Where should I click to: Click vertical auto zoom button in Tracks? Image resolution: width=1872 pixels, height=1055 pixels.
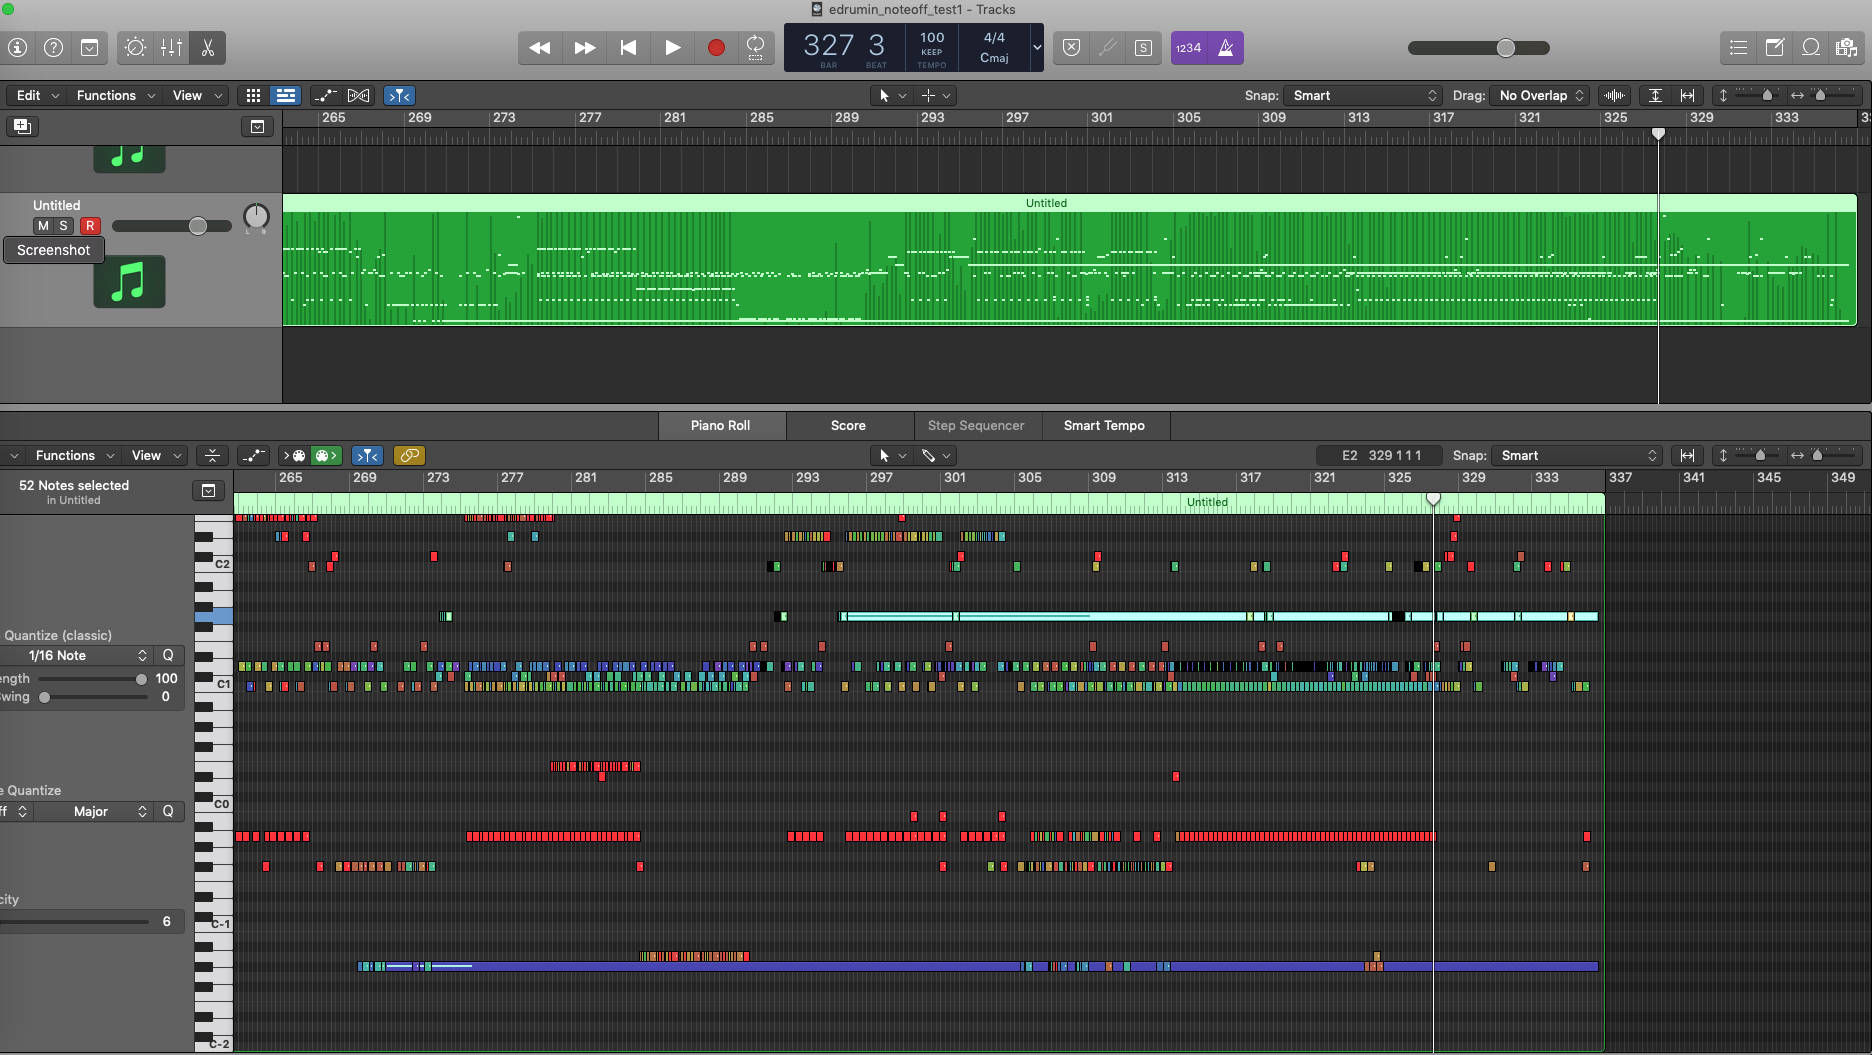point(1655,95)
